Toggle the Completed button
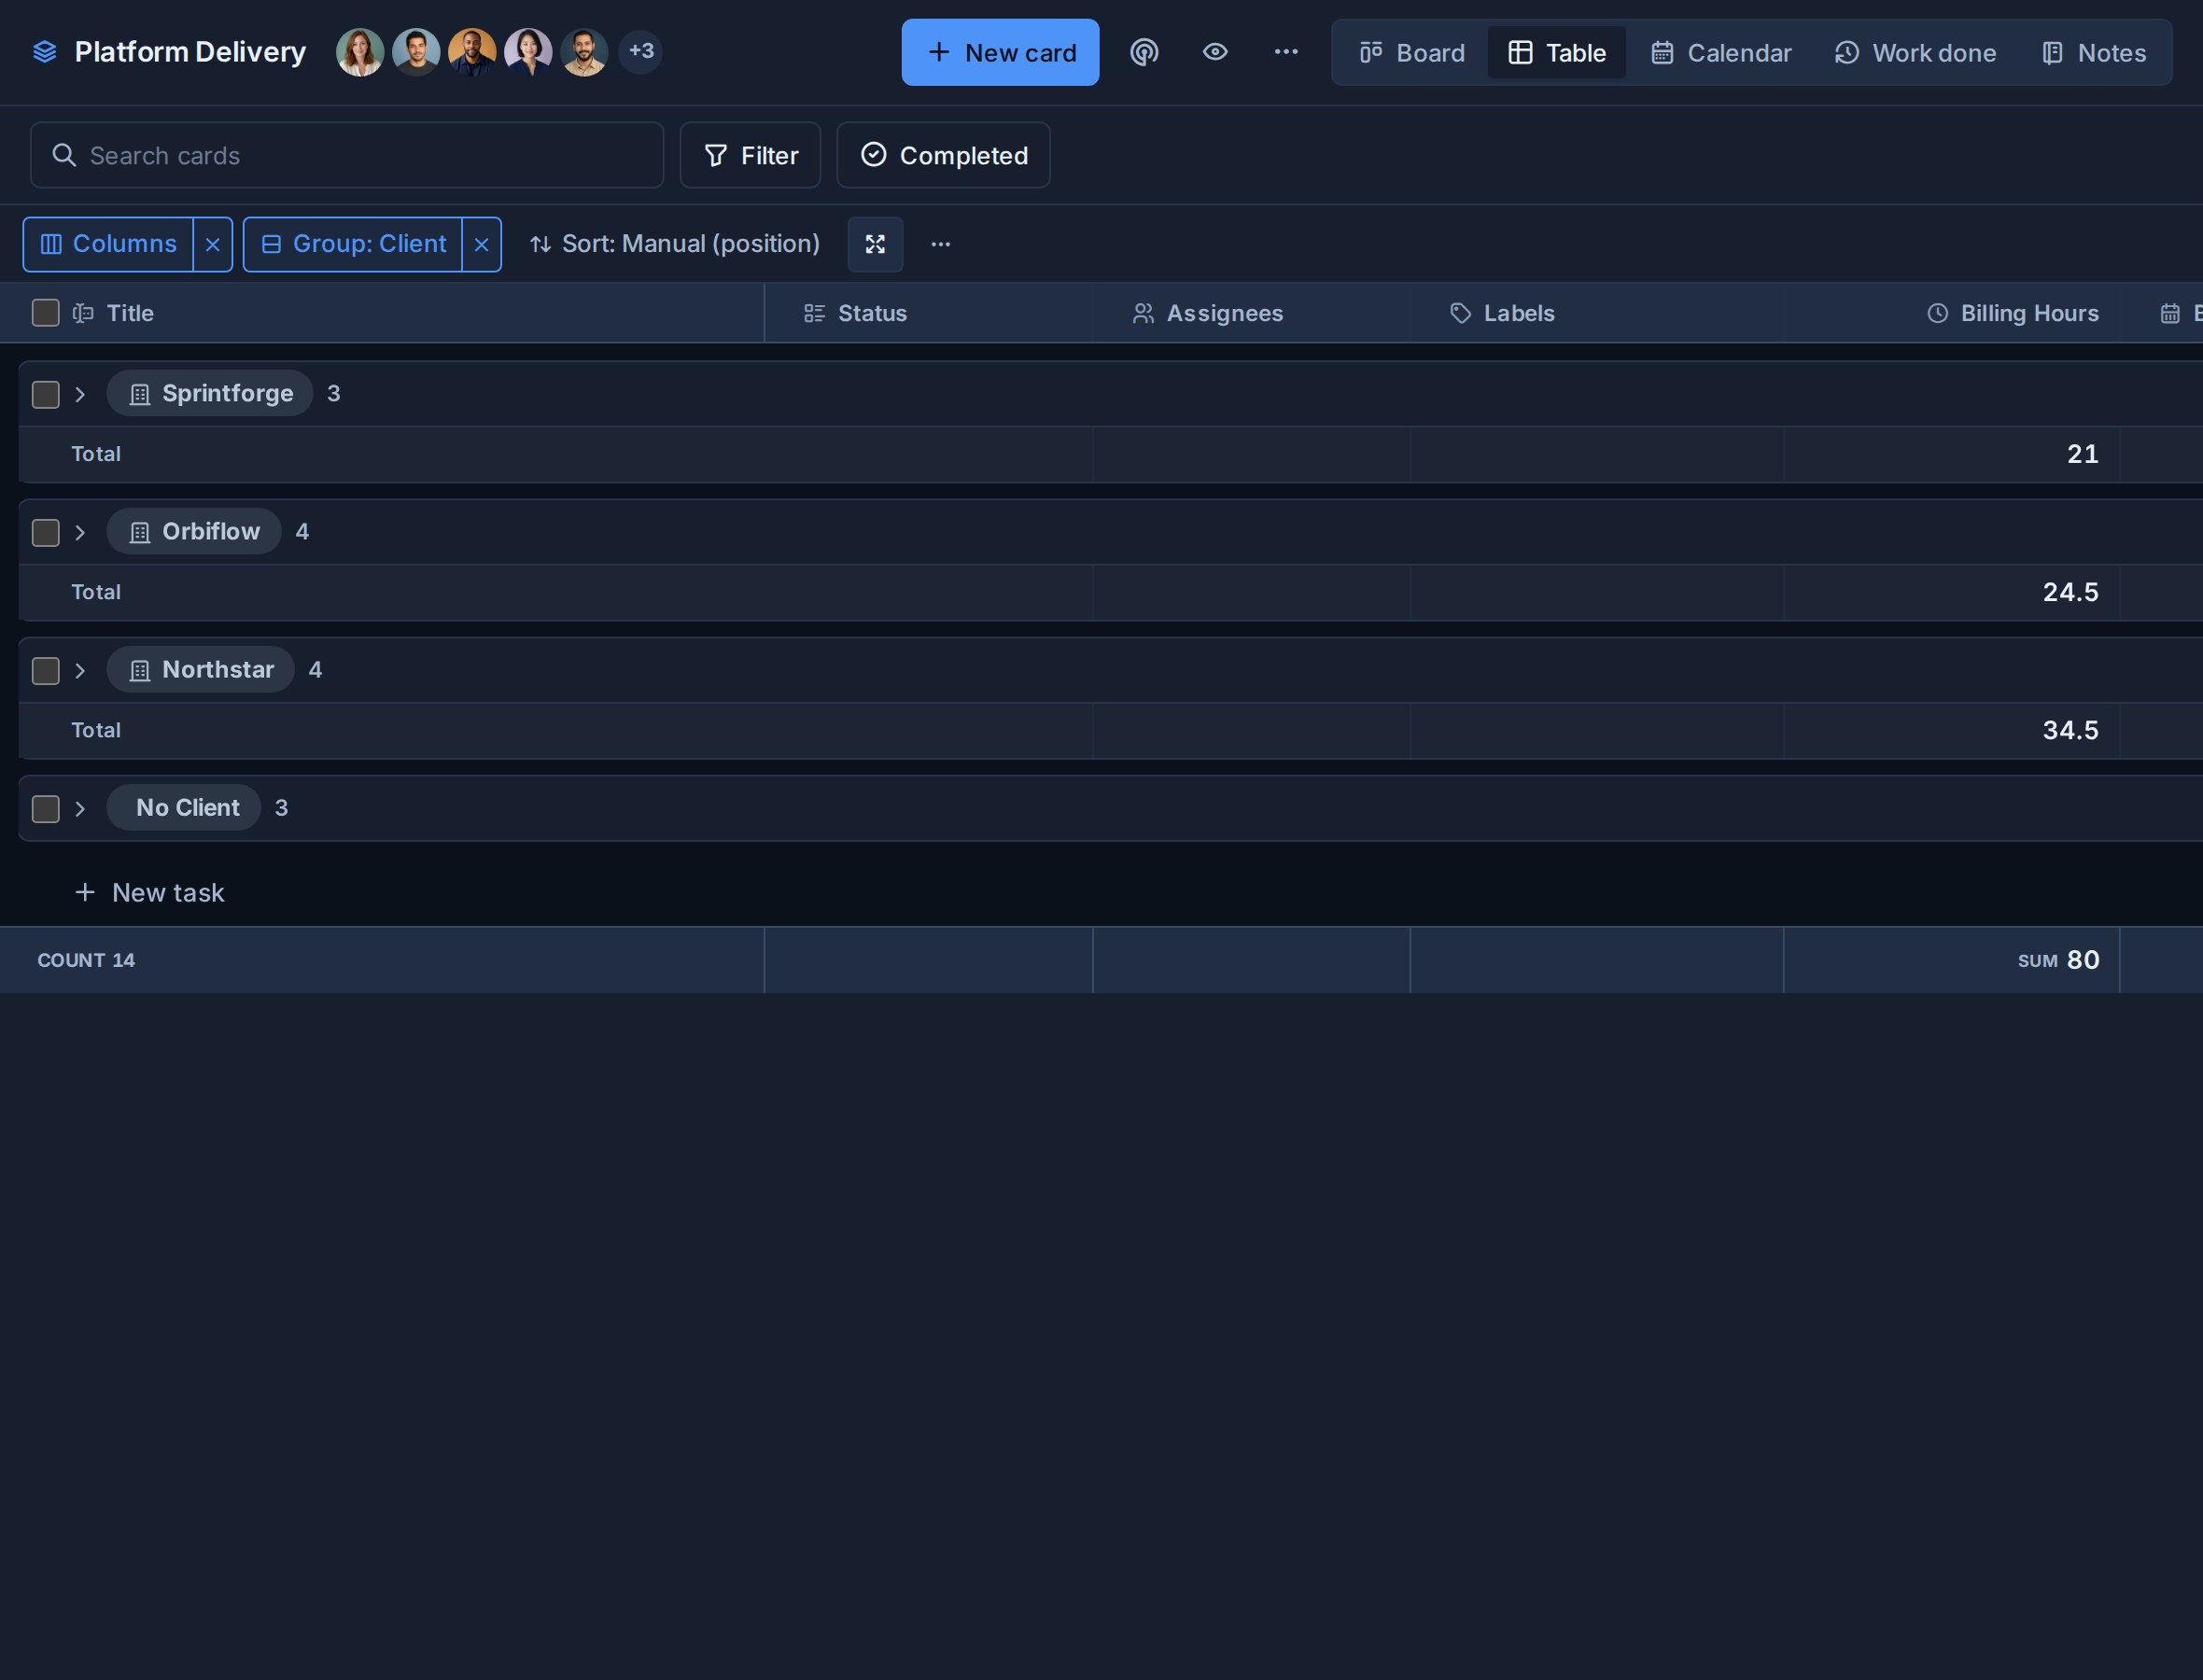Image resolution: width=2203 pixels, height=1680 pixels. pyautogui.click(x=943, y=155)
